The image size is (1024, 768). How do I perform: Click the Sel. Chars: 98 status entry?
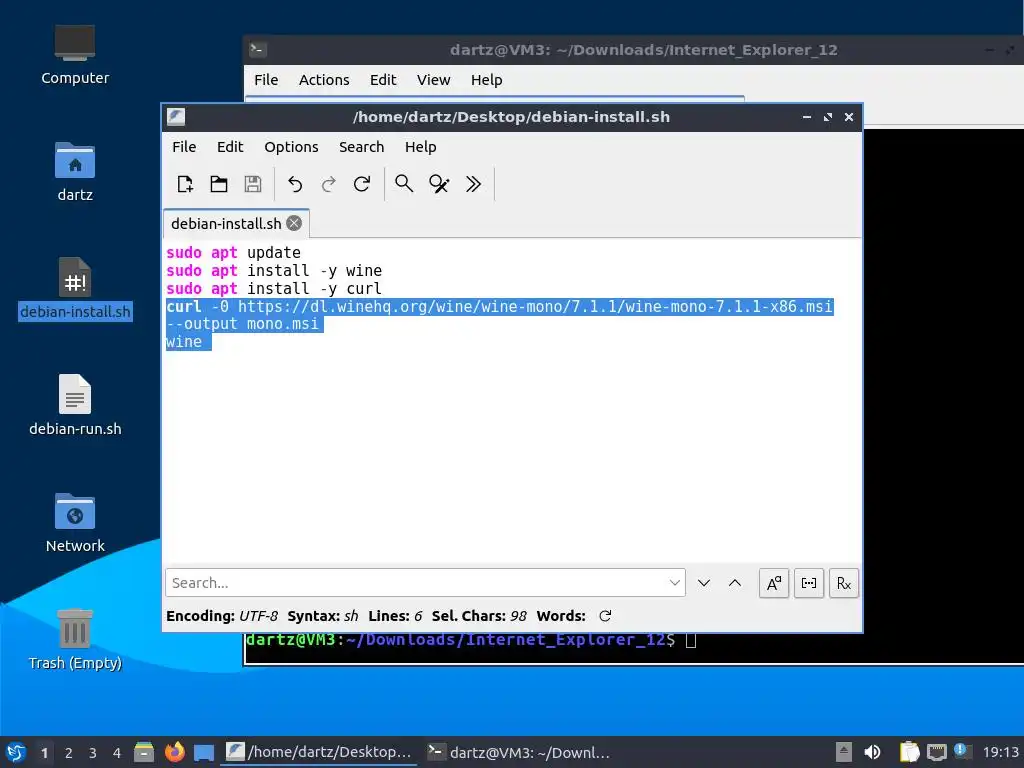coord(479,616)
